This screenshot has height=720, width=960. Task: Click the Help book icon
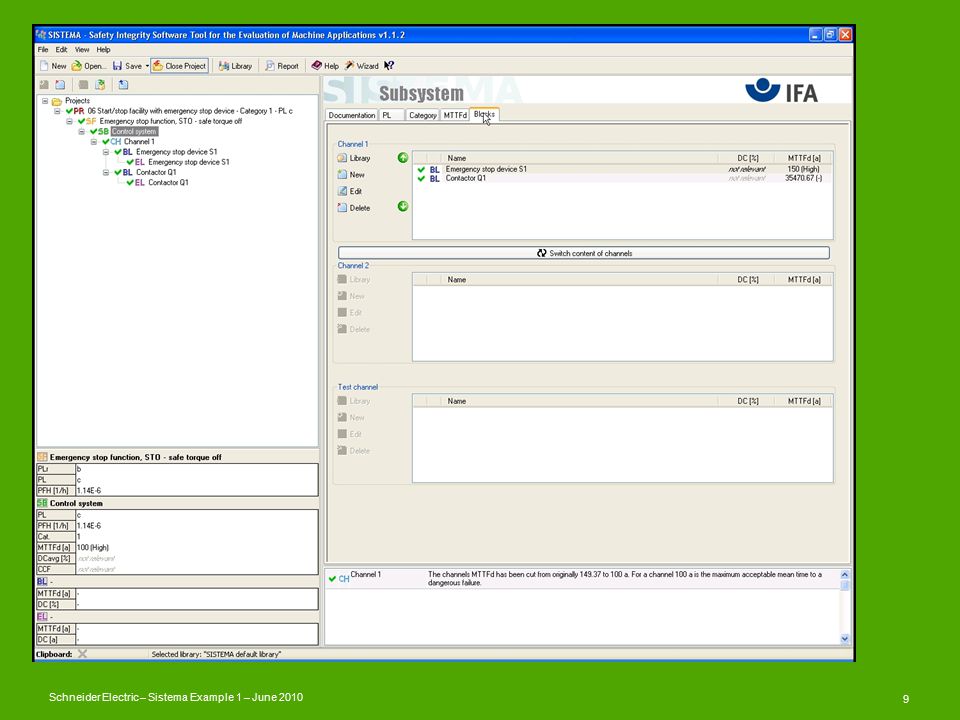317,66
